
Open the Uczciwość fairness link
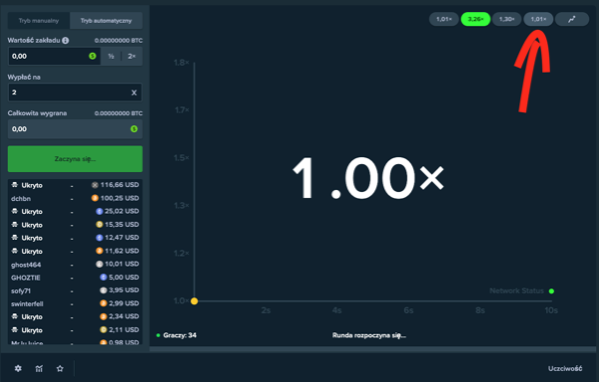[x=565, y=369]
